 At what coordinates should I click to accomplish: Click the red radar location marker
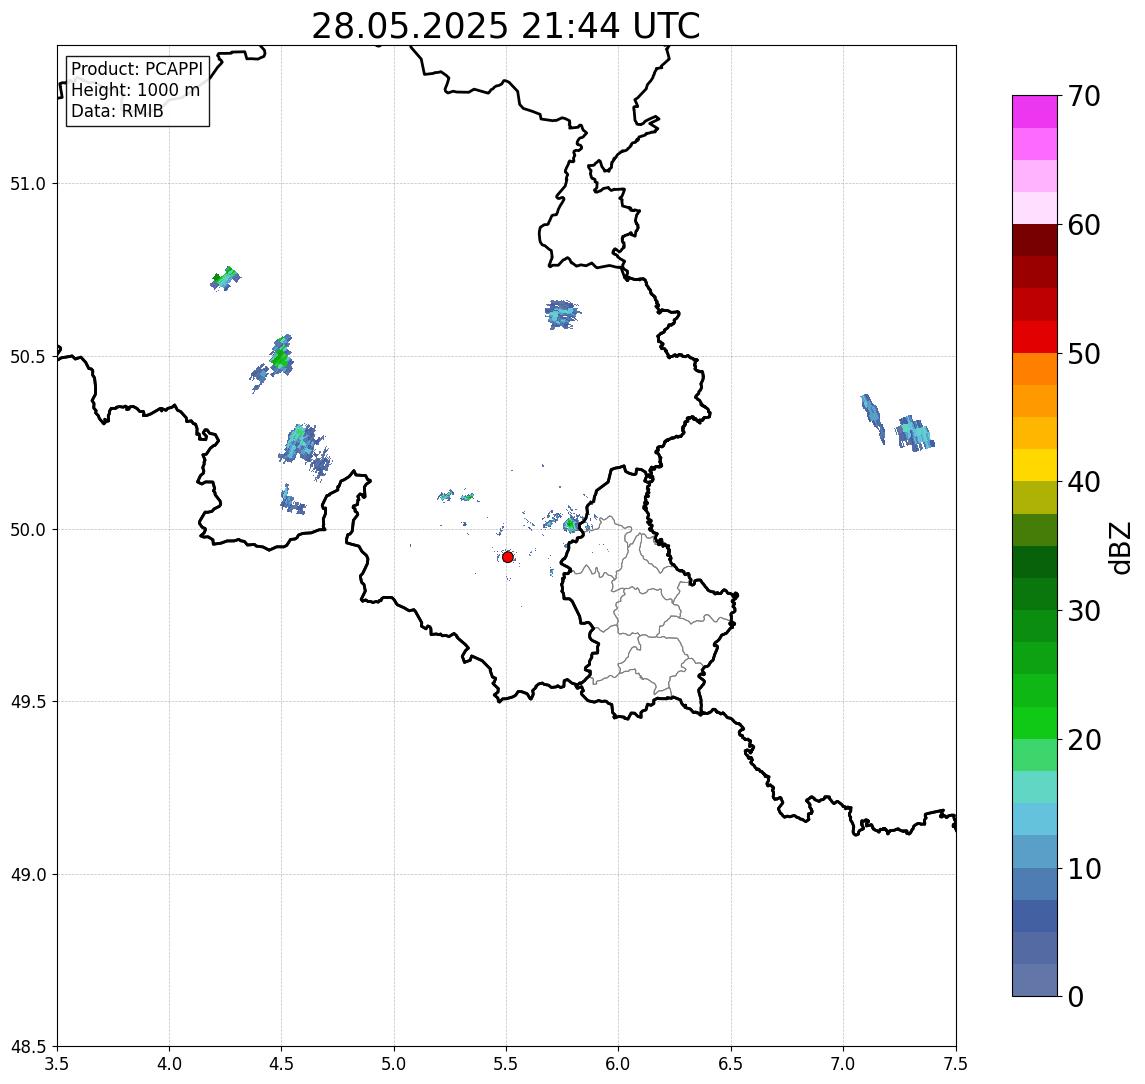(x=508, y=557)
